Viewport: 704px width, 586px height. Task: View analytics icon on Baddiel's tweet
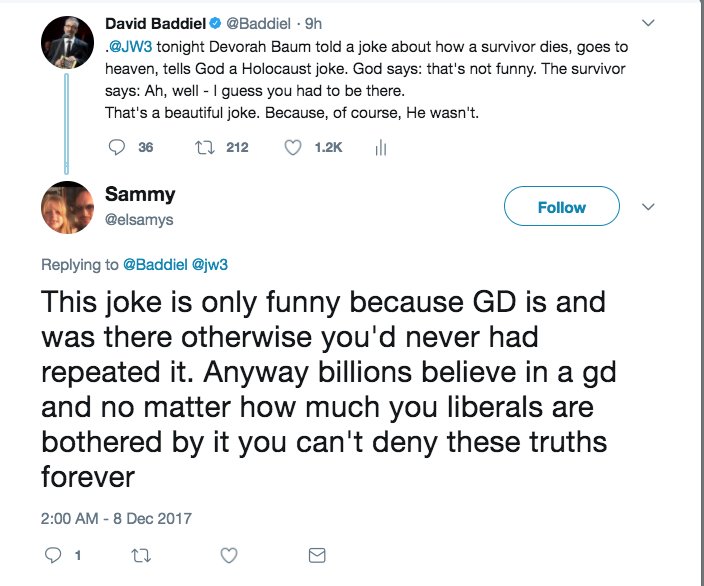(380, 147)
